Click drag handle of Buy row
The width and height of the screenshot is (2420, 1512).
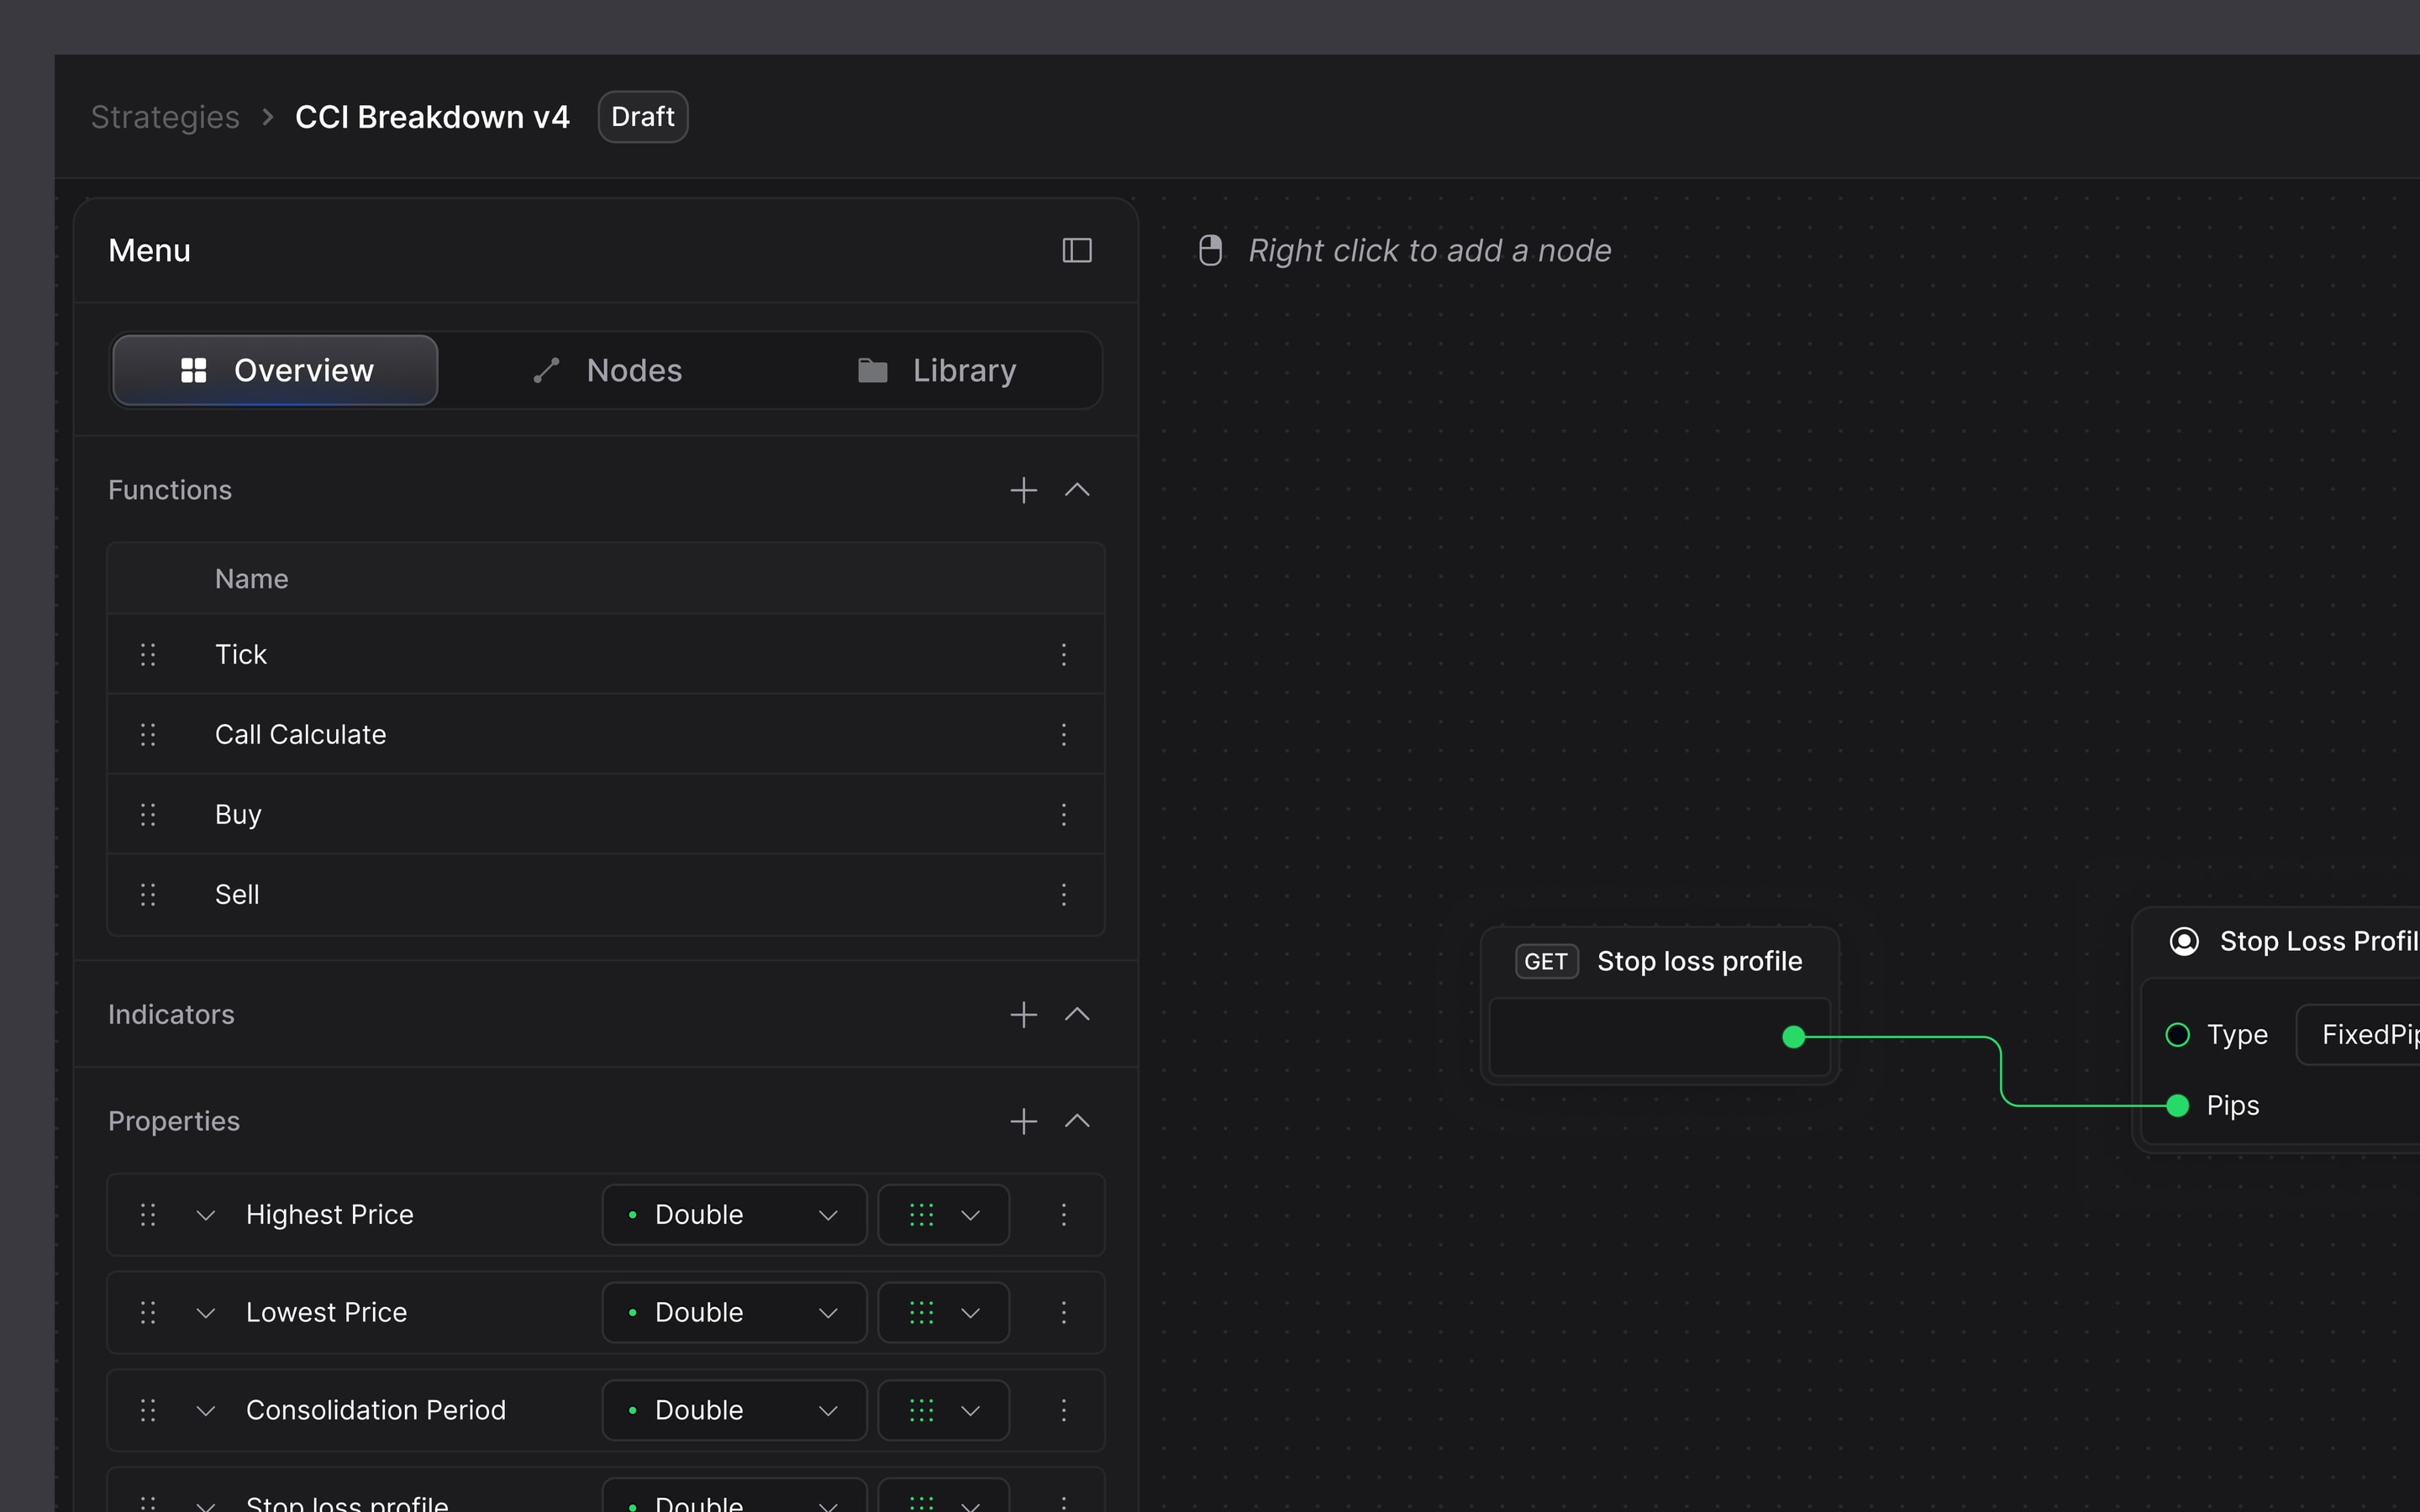tap(148, 815)
